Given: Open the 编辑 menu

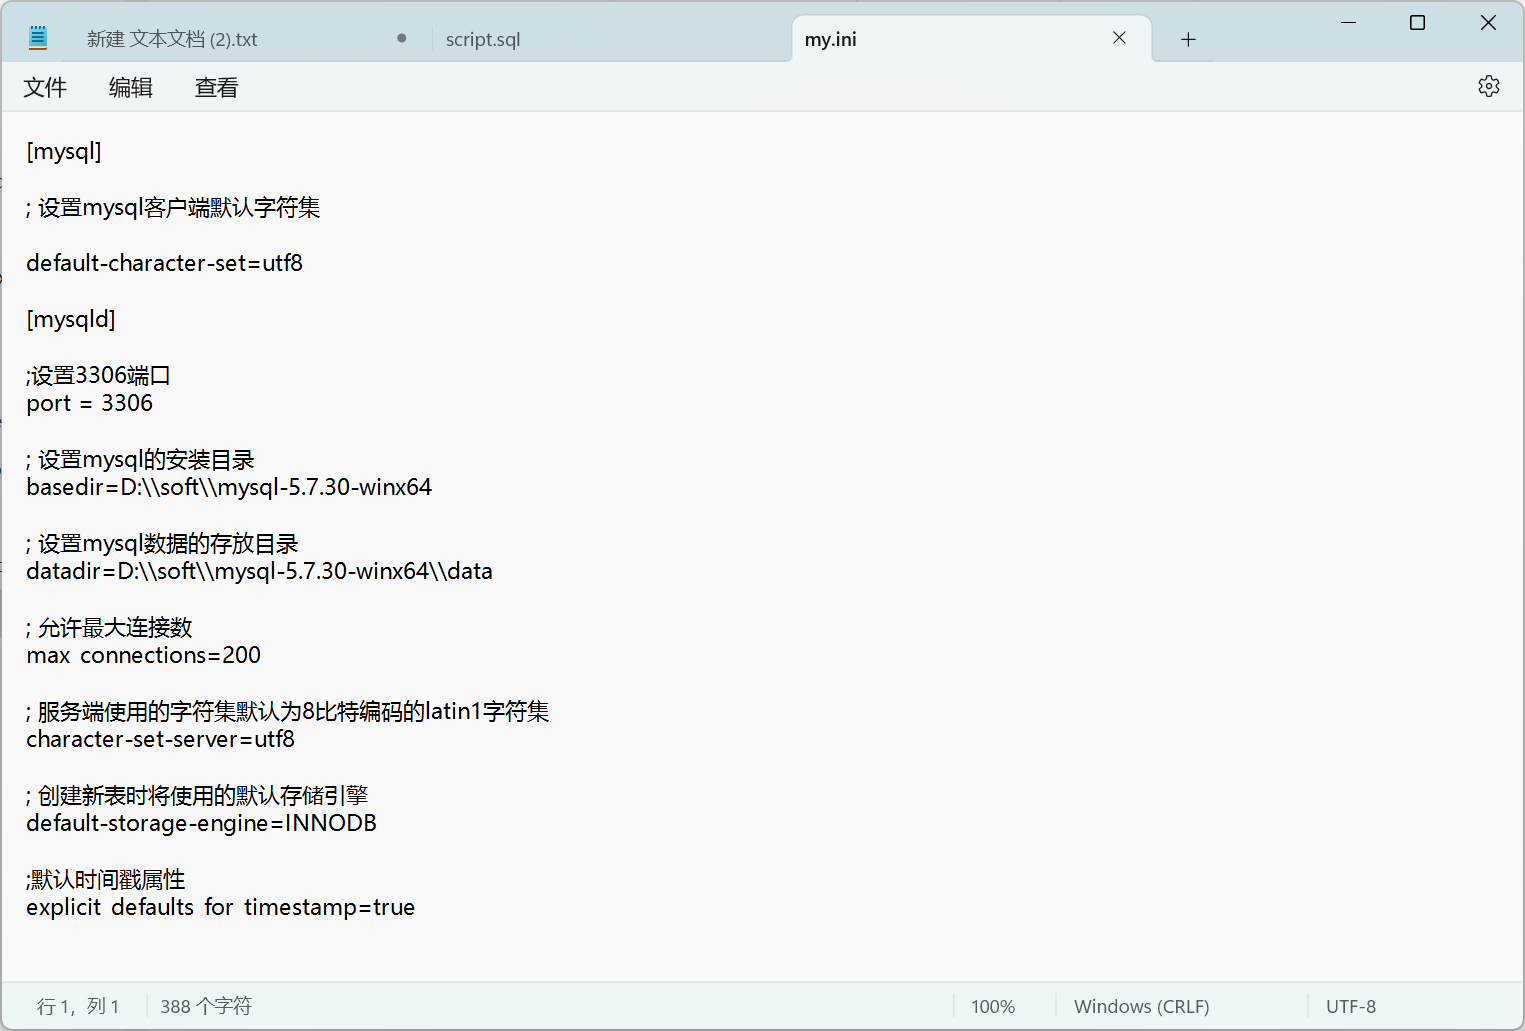Looking at the screenshot, I should [131, 87].
